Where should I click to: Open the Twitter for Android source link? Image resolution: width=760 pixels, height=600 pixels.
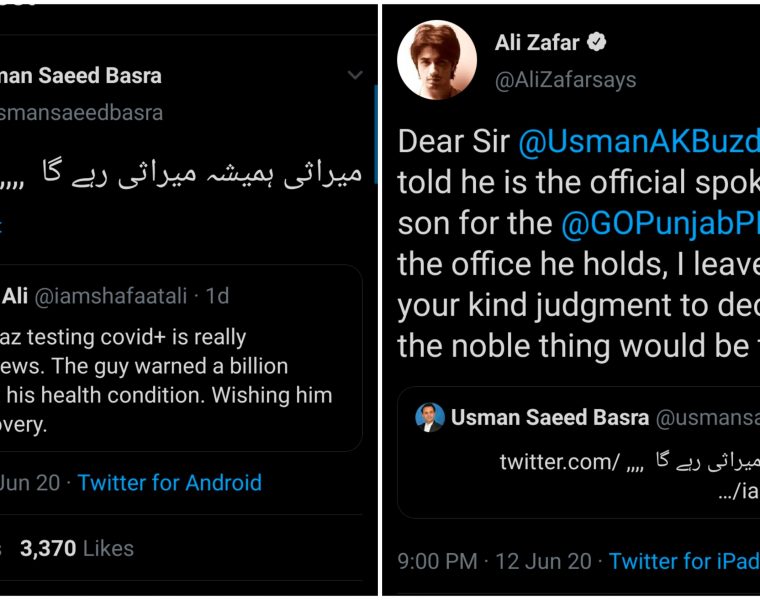point(169,482)
